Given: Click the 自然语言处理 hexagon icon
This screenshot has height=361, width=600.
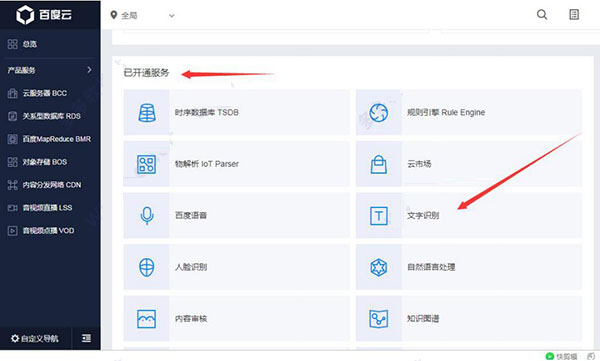Looking at the screenshot, I should [378, 267].
